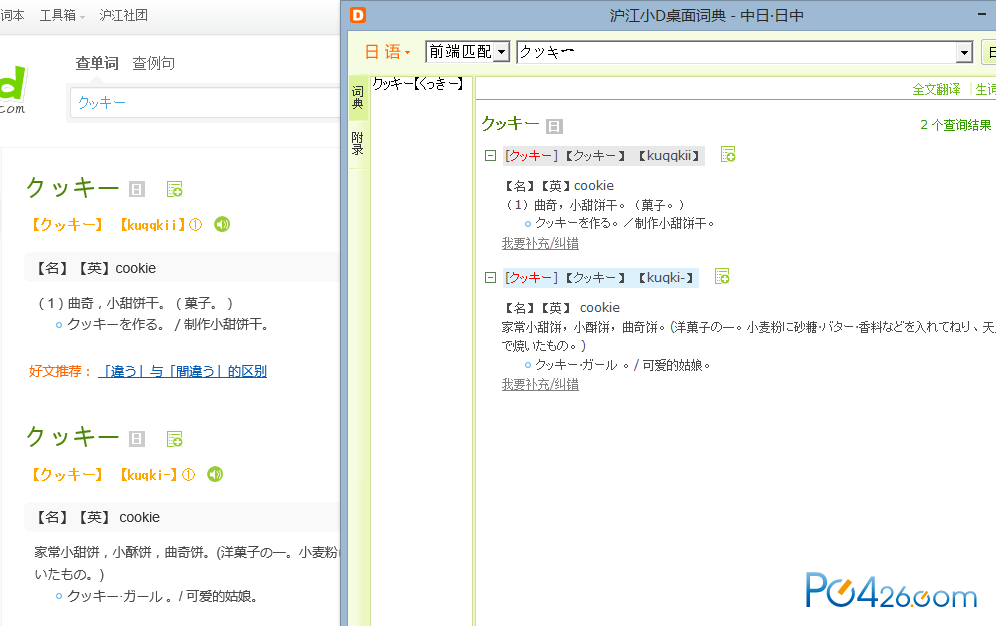Open the 日语 language selector dropdown
Screen dimensions: 996x626
(x=387, y=52)
